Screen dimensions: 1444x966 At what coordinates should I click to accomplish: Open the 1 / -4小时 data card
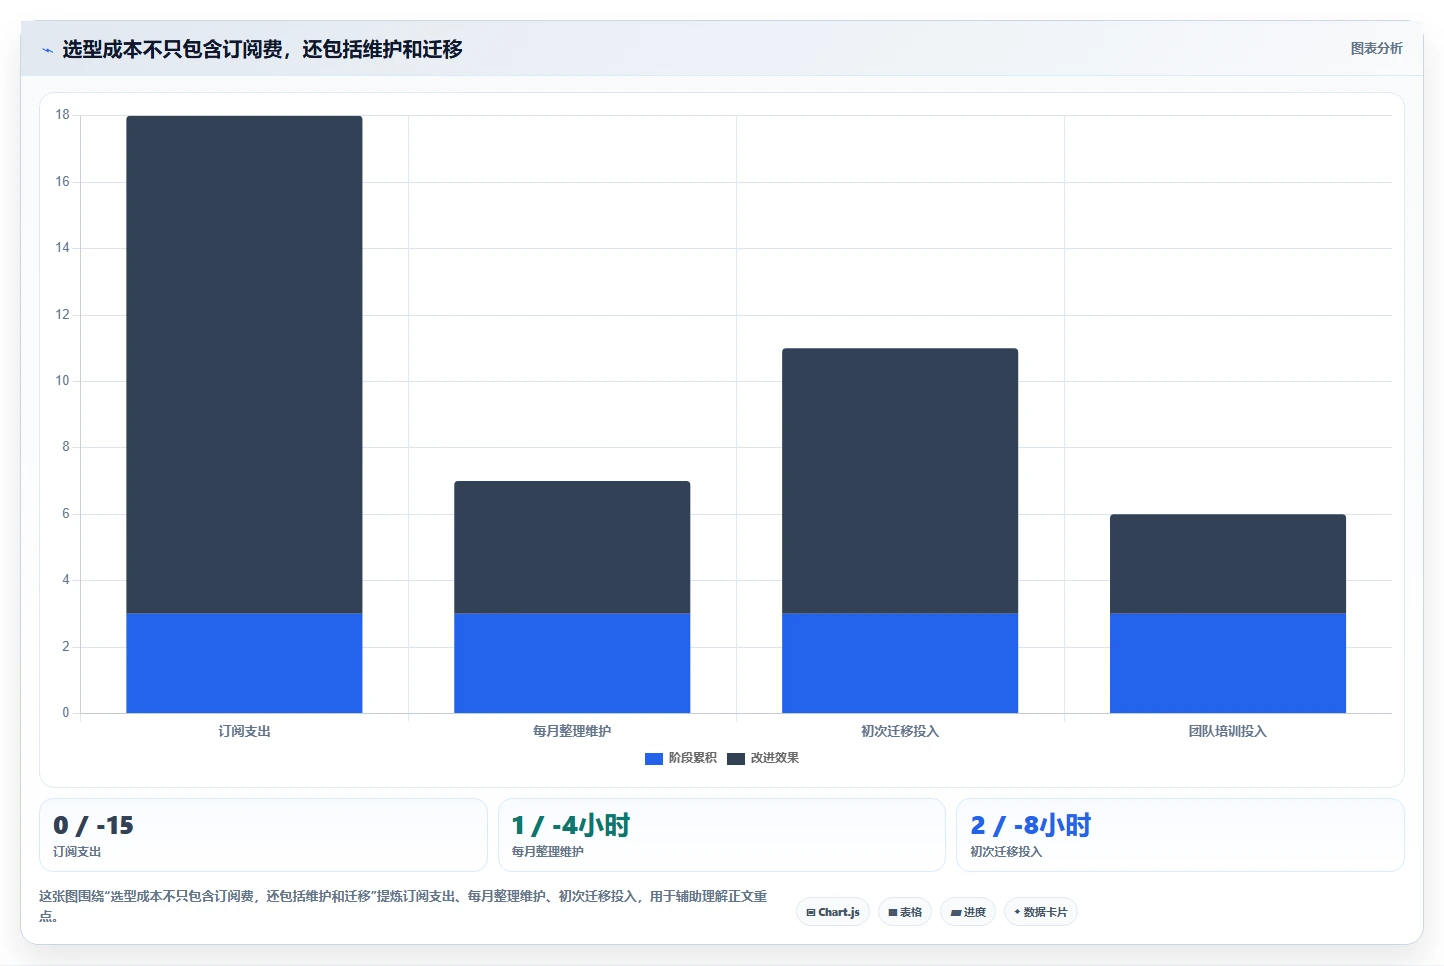click(721, 835)
